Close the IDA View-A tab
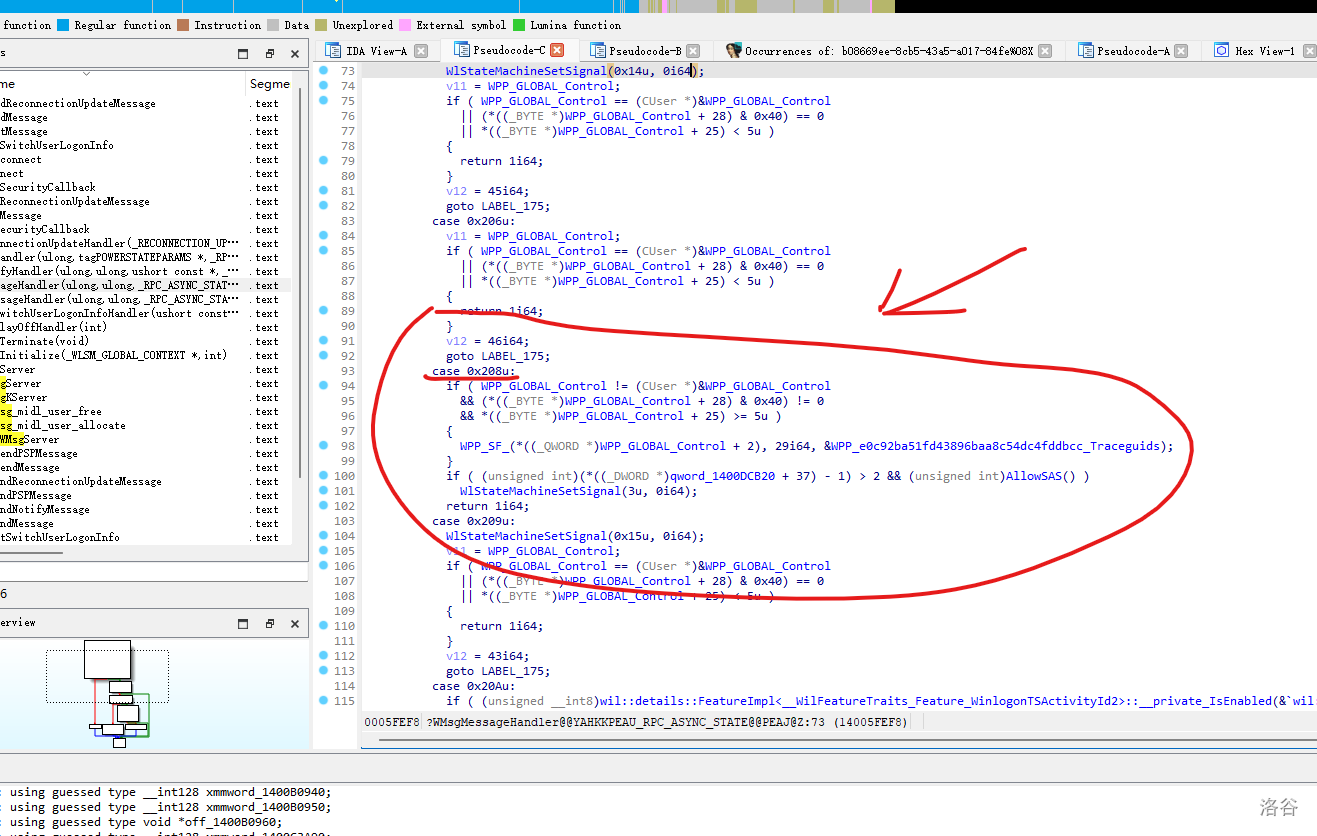Image resolution: width=1317 pixels, height=836 pixels. click(421, 51)
